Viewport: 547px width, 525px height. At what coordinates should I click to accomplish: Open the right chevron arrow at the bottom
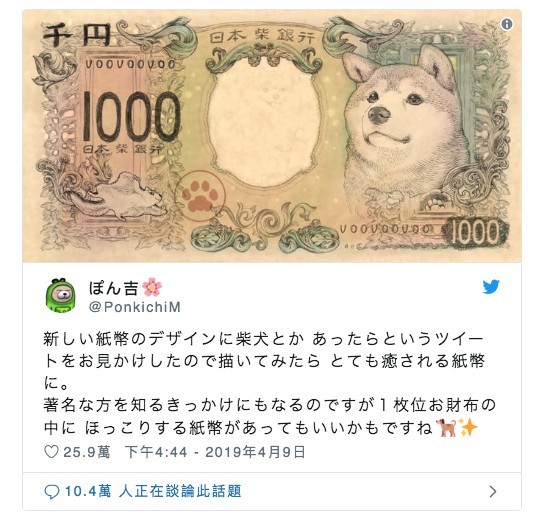pos(493,492)
